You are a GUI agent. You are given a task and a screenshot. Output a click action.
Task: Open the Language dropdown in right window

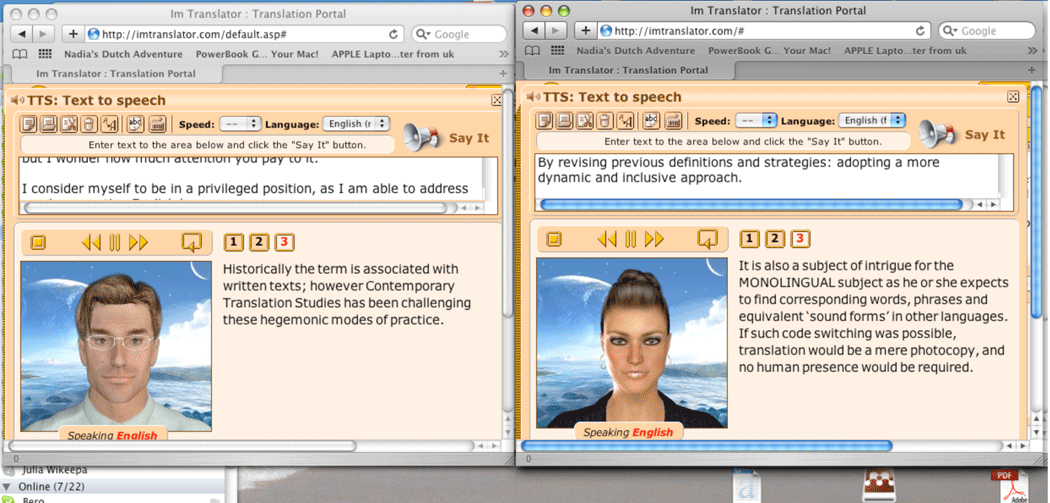click(872, 121)
